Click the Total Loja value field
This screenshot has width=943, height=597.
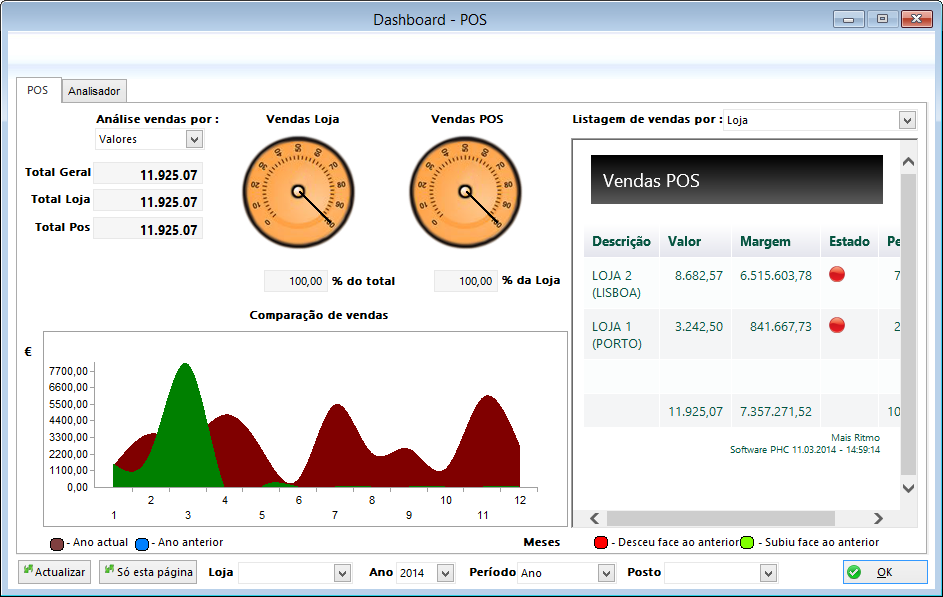148,201
